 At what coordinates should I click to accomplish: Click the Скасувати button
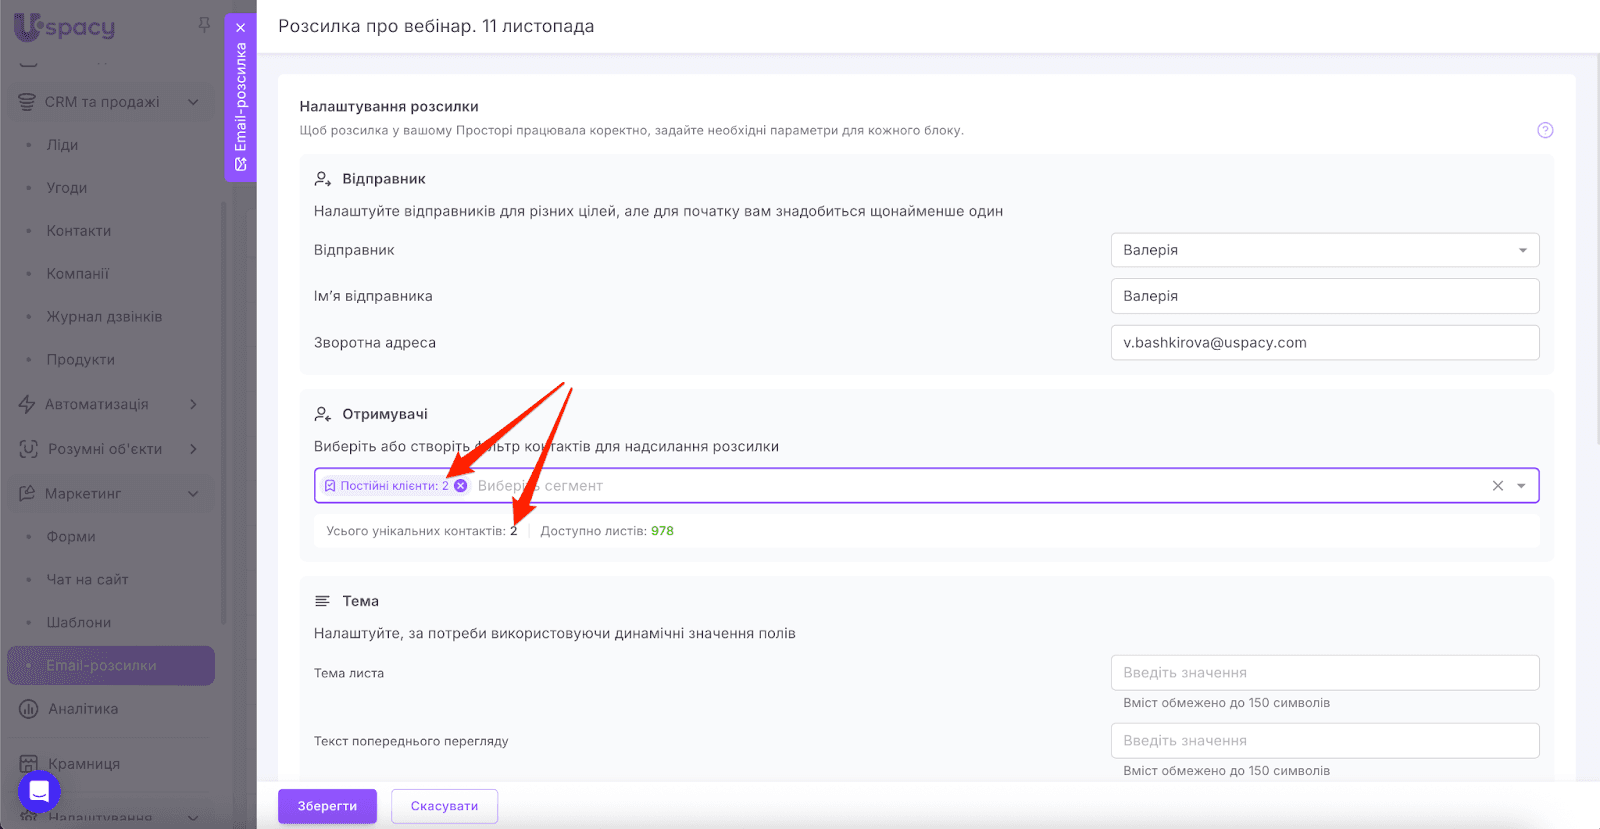[444, 806]
